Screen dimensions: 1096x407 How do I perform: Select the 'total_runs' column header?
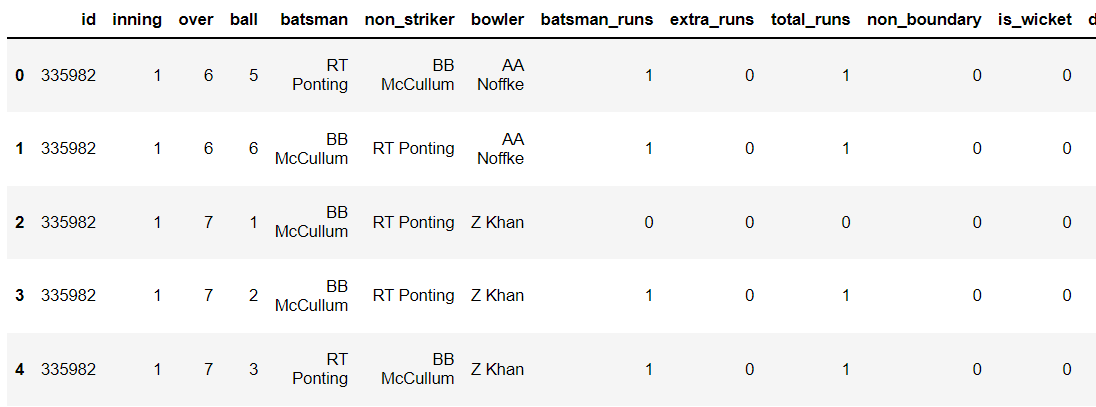point(811,20)
